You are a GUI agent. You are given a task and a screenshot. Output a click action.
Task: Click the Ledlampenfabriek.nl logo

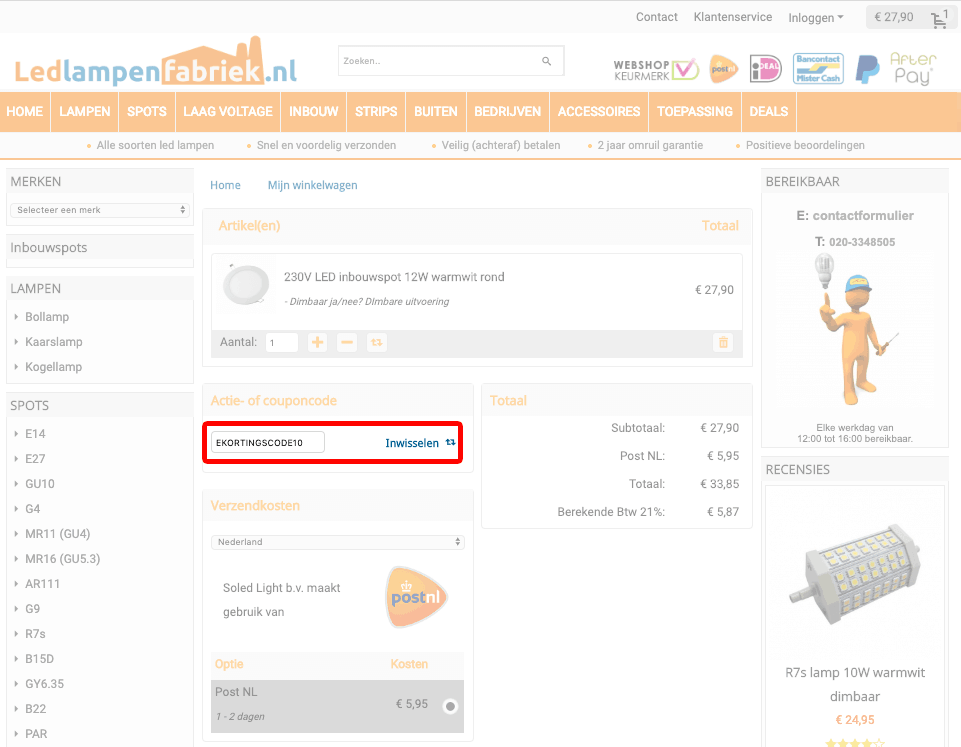pyautogui.click(x=156, y=63)
